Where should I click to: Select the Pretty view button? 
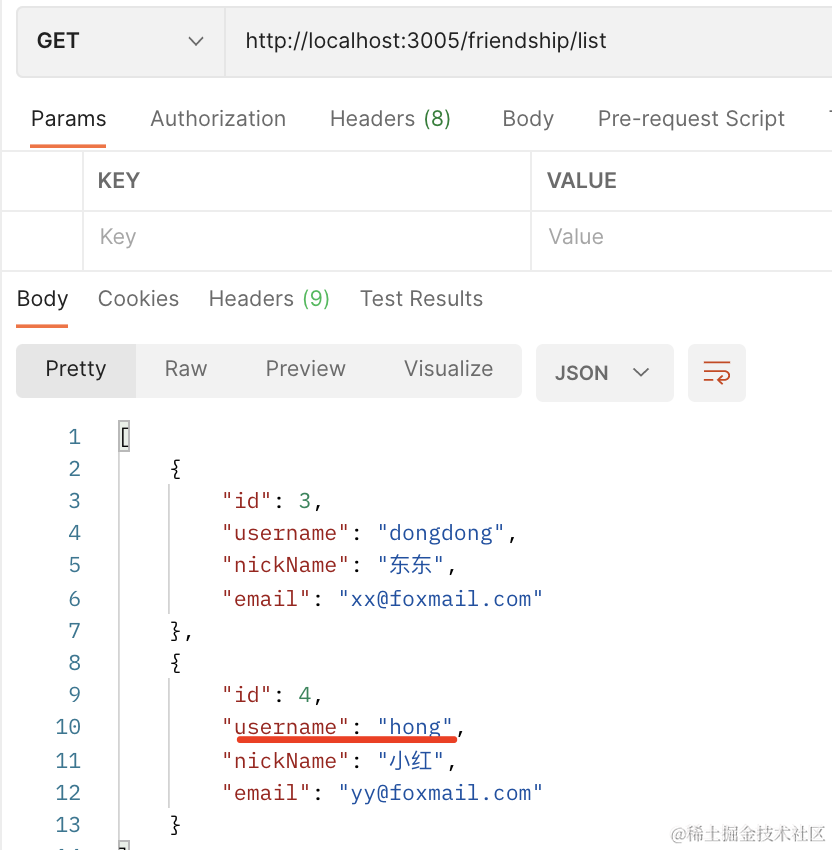click(76, 369)
